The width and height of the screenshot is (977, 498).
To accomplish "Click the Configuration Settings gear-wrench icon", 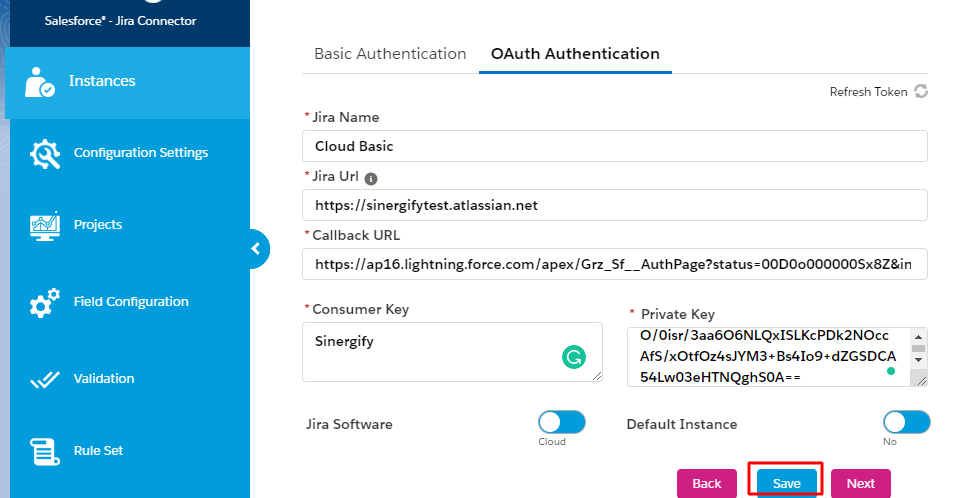I will tap(45, 154).
